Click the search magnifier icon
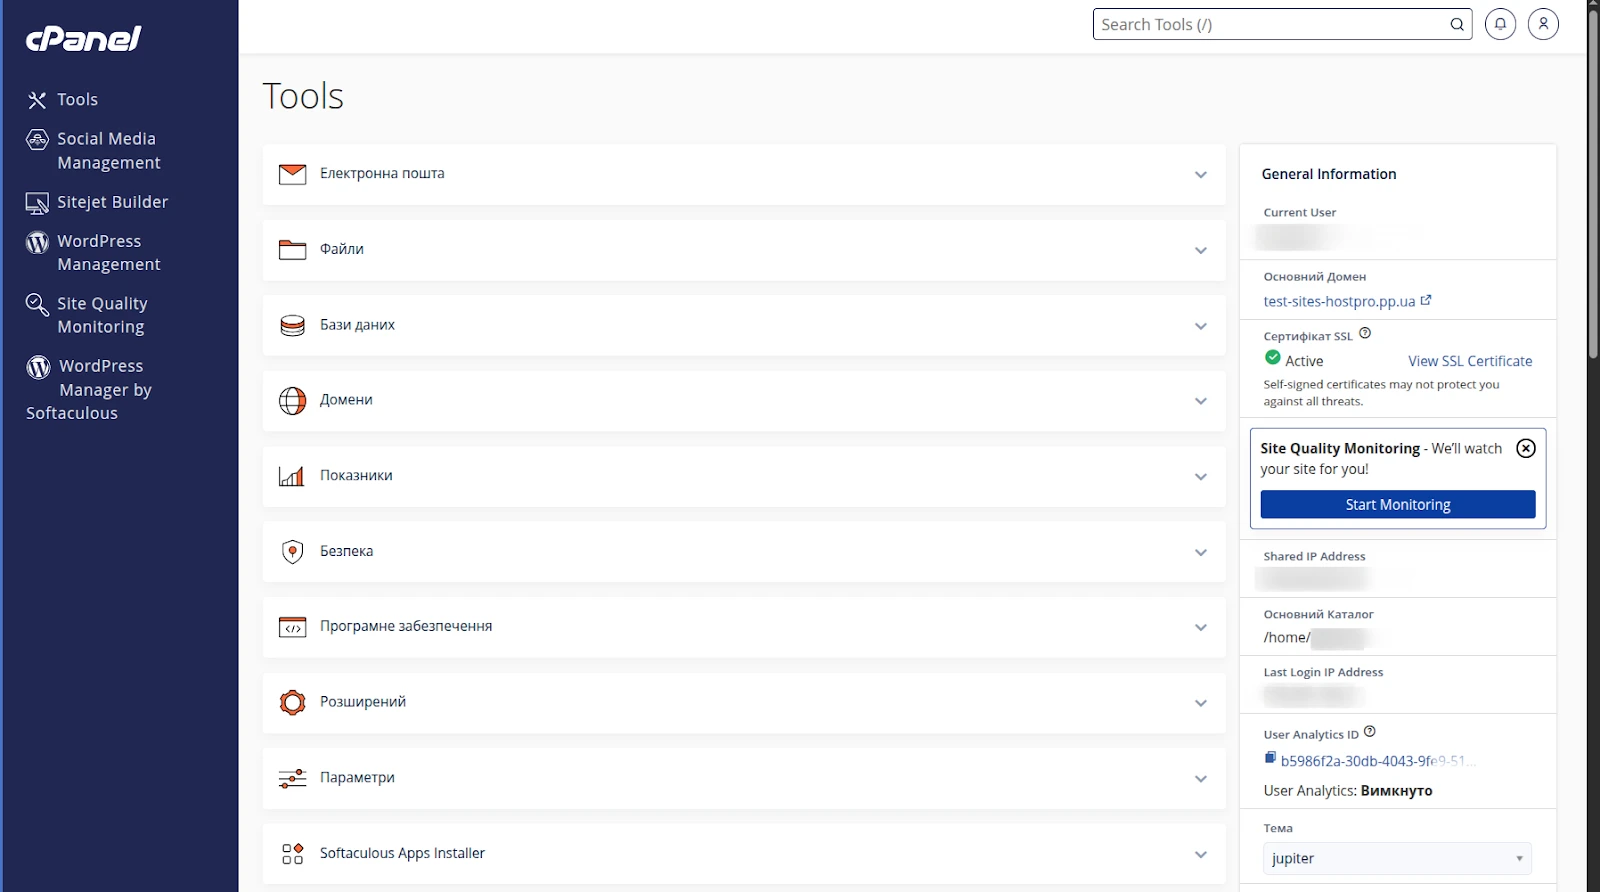Viewport: 1600px width, 892px height. (1457, 25)
